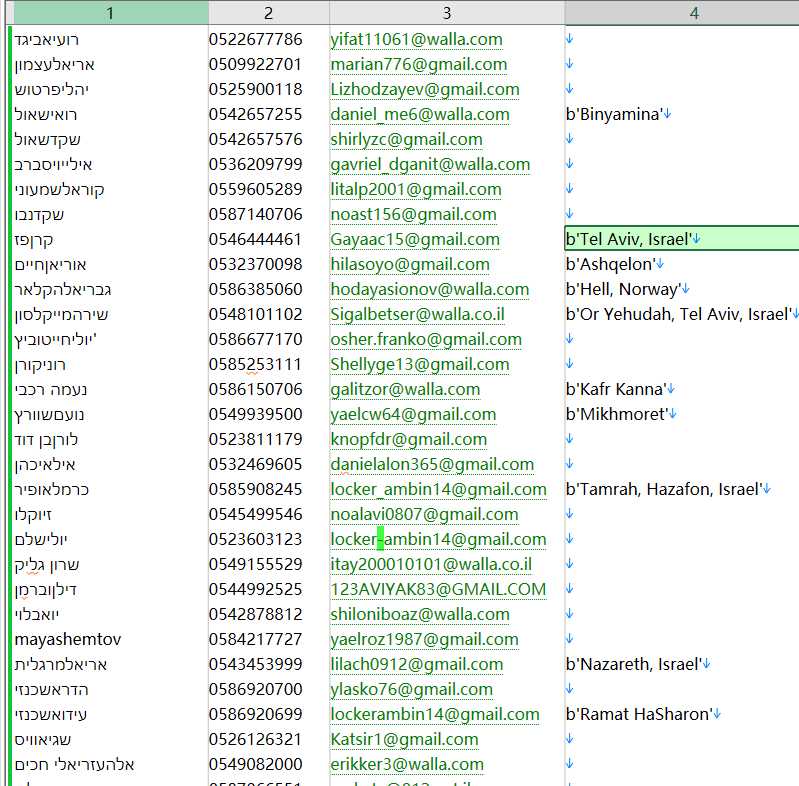Image resolution: width=799 pixels, height=786 pixels.
Task: Click erikker3@walla.com link
Action: pos(407,764)
